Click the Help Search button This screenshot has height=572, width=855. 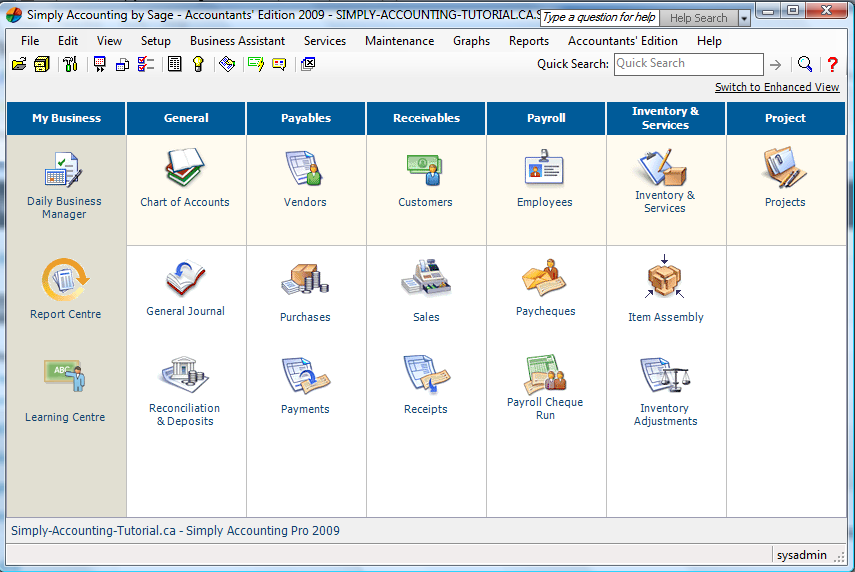click(699, 19)
